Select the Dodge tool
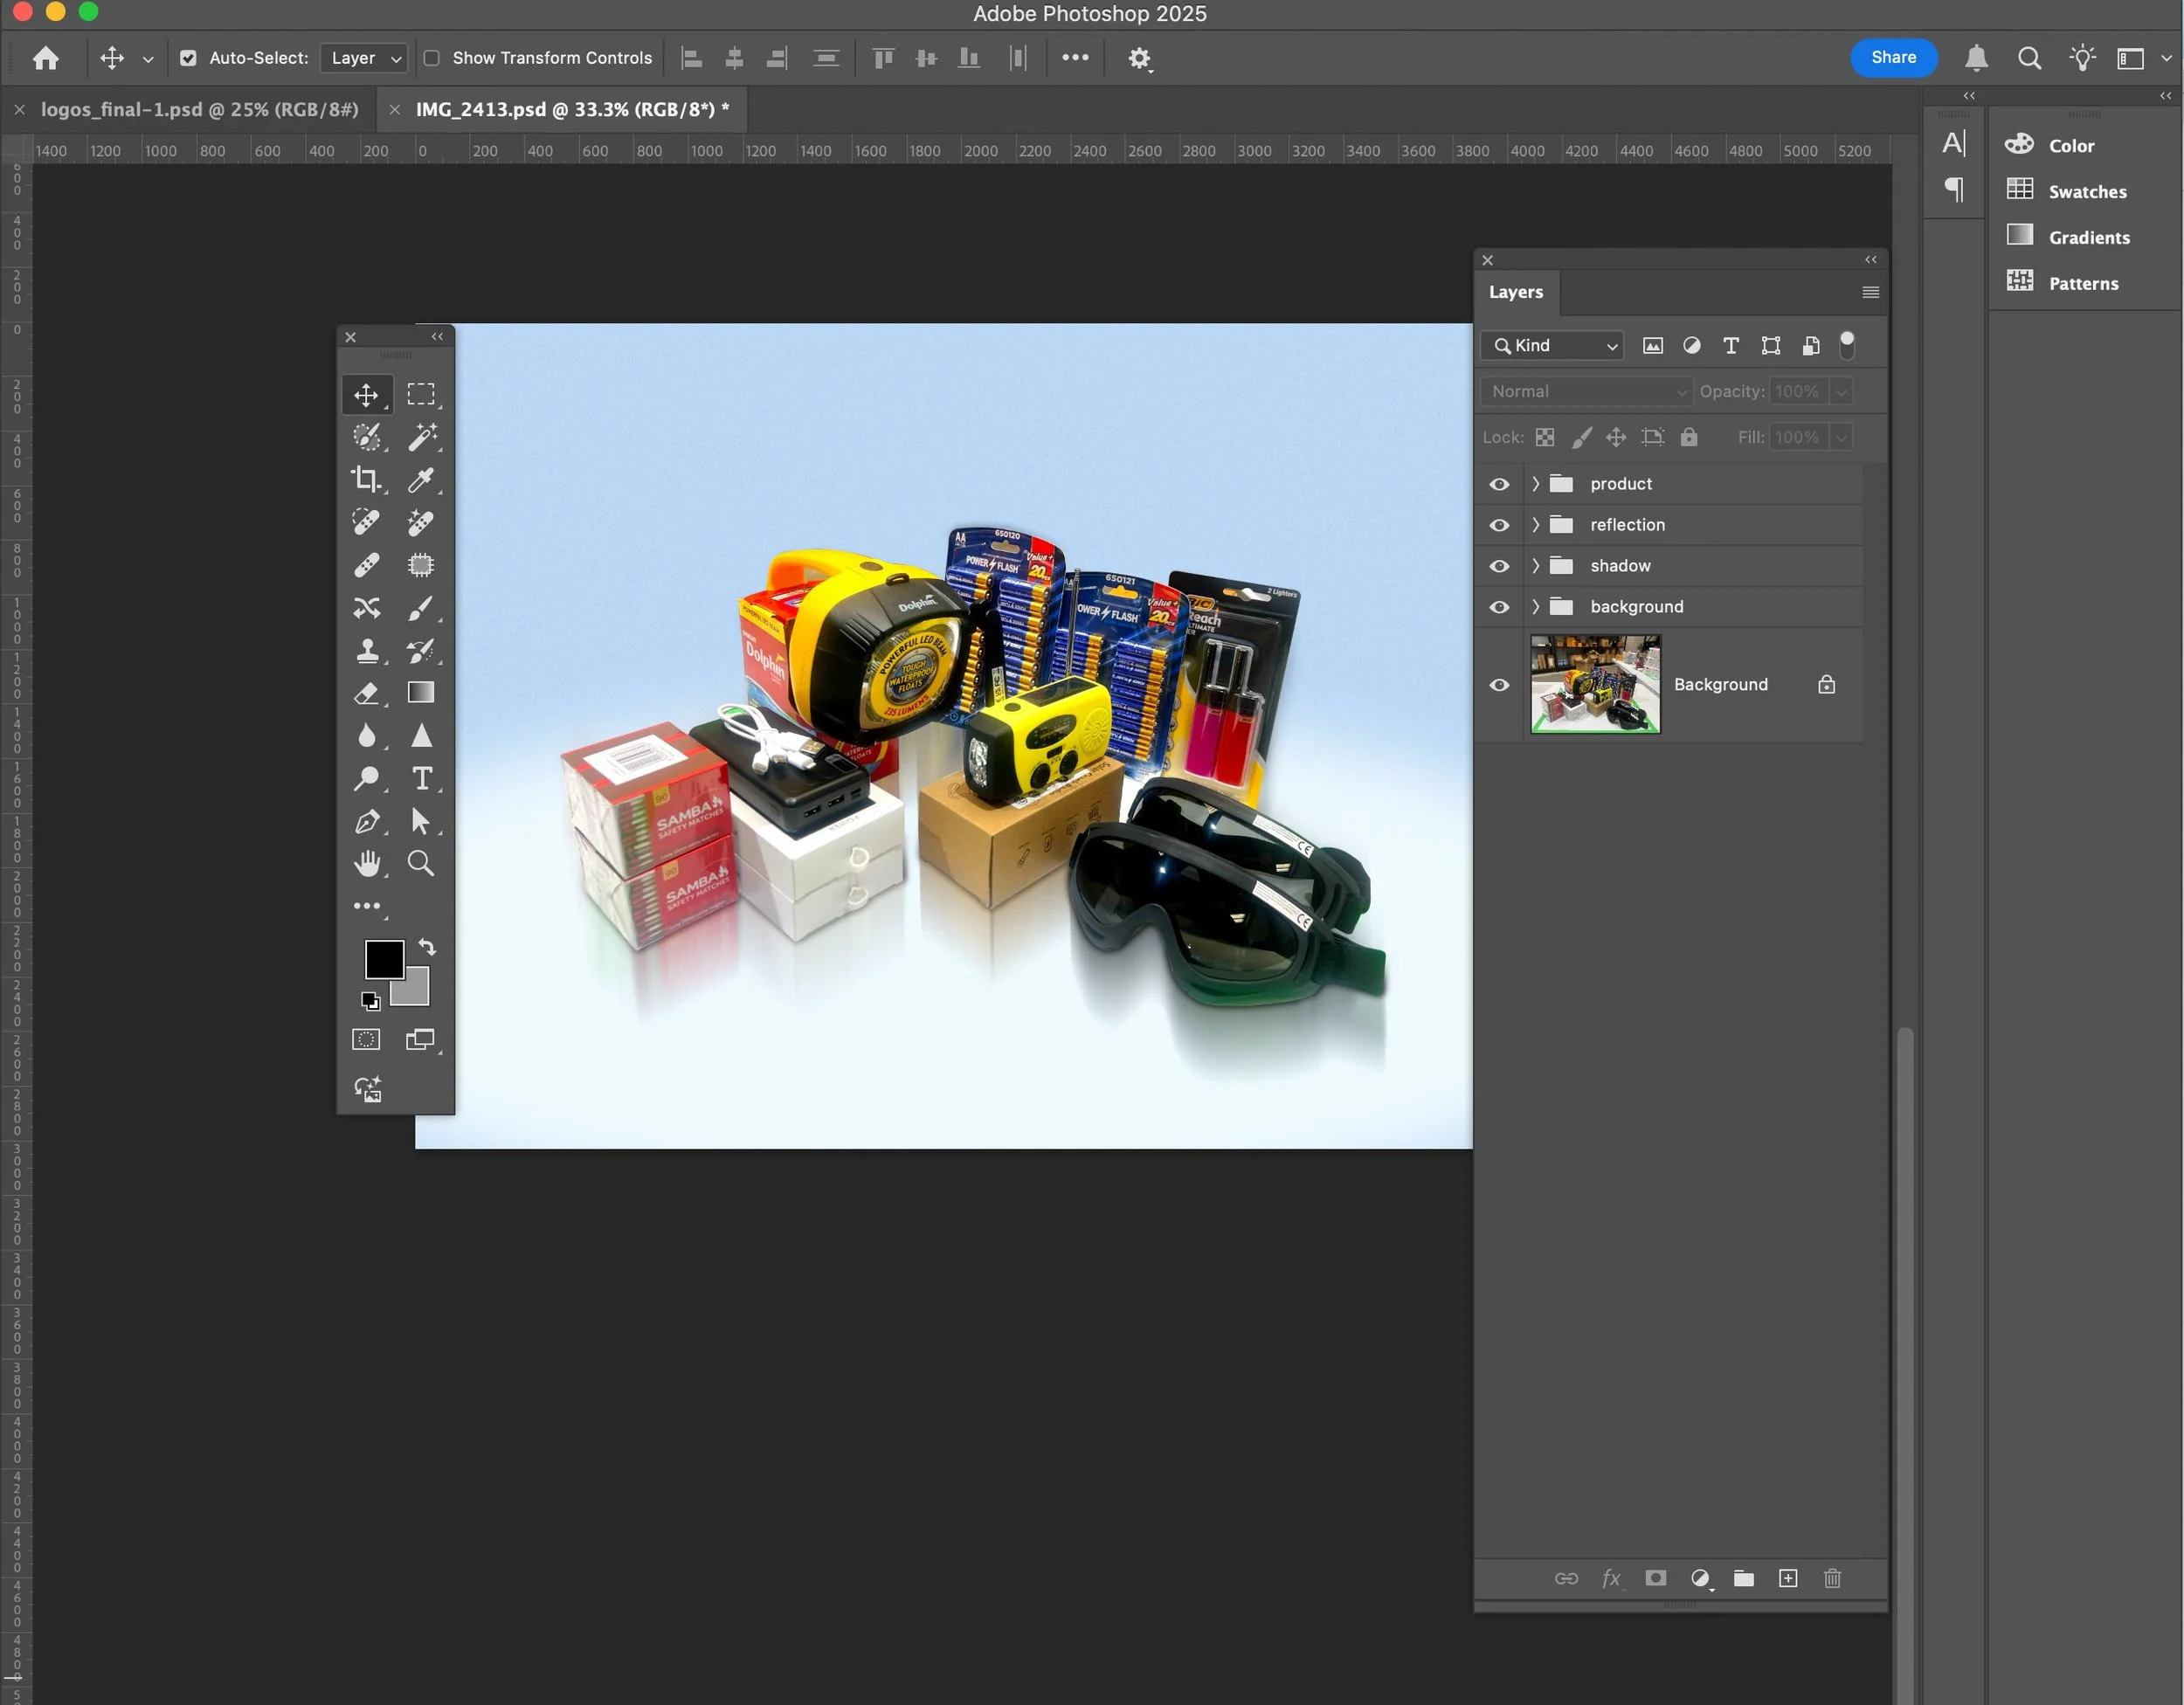Screen dimensions: 2184x1705 tap(366, 778)
